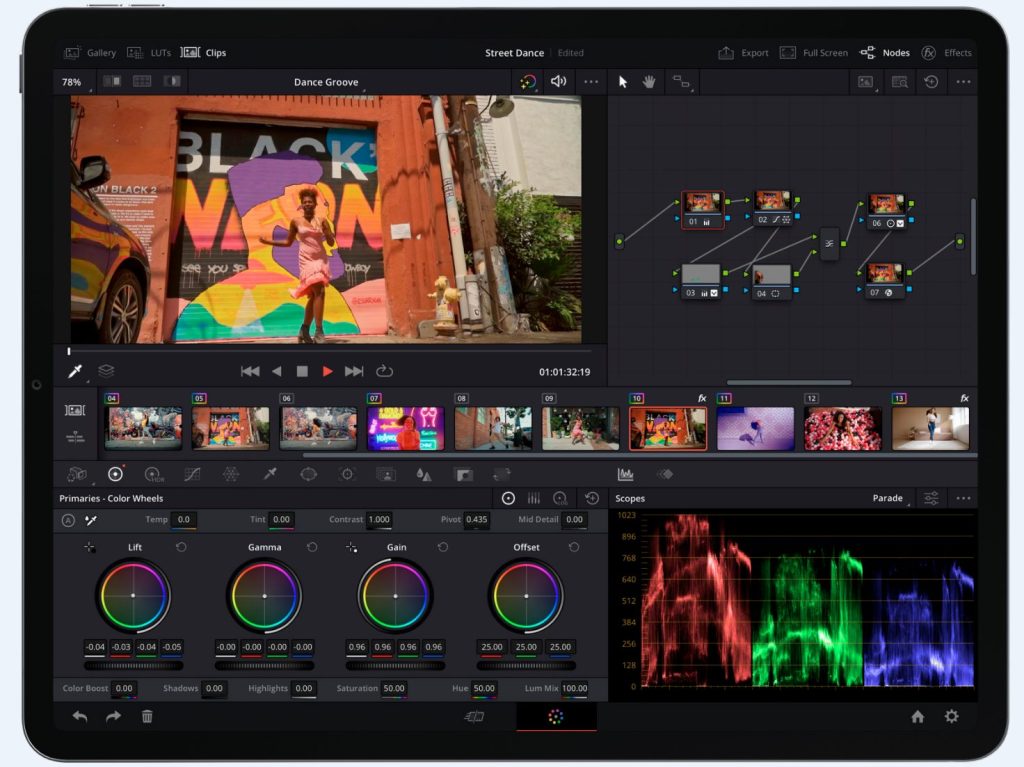This screenshot has width=1024, height=767.
Task: Click Lift black point picker crosshair
Action: 89,547
